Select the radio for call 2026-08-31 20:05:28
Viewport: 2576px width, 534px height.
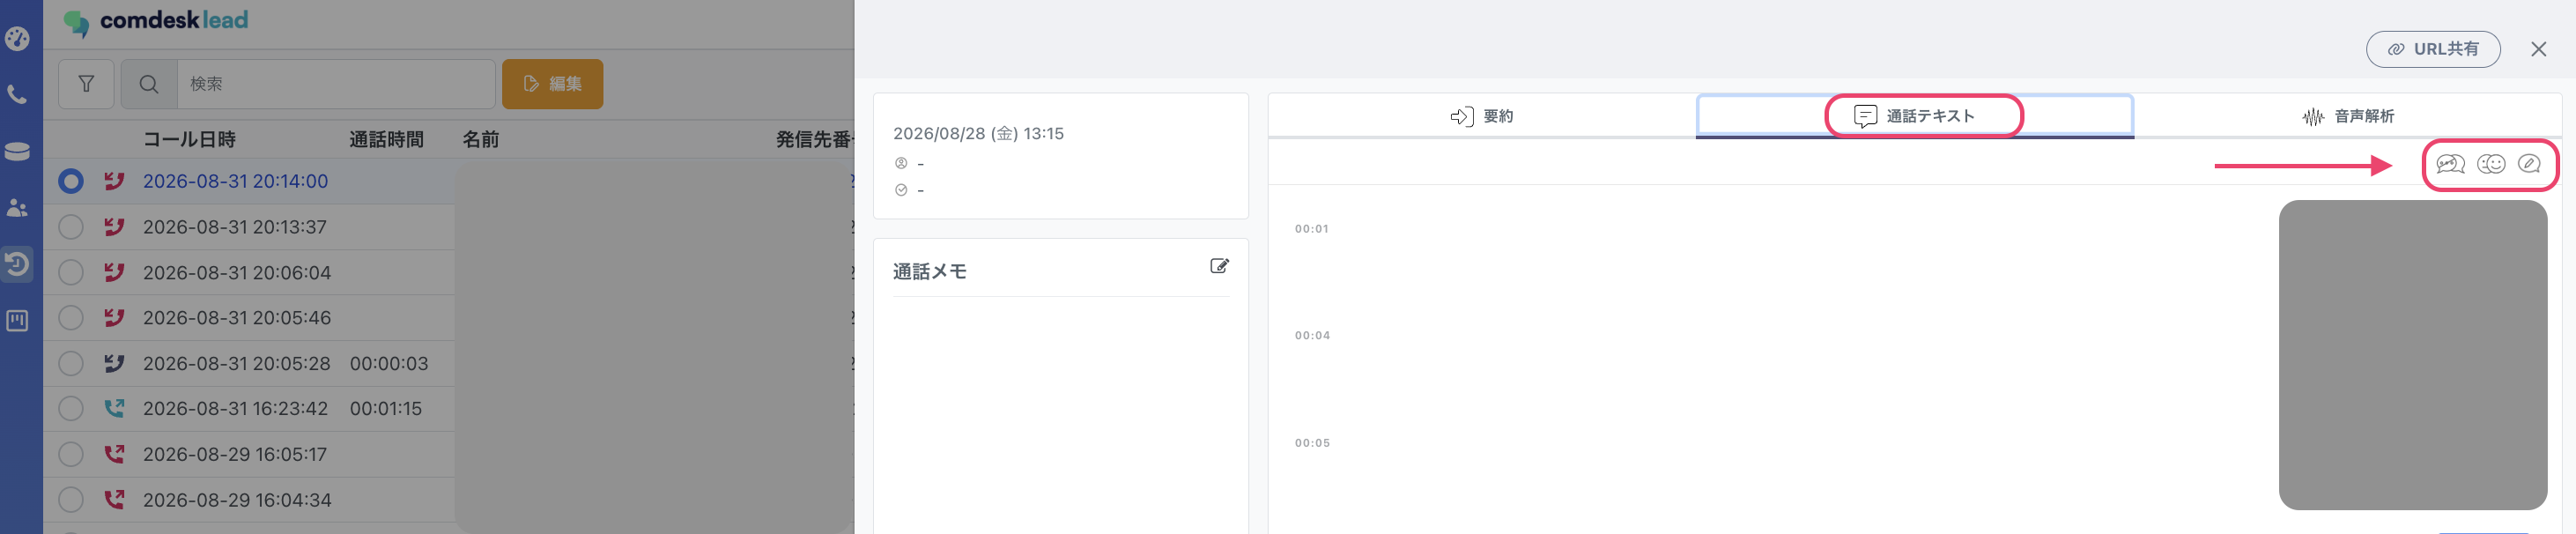coord(71,363)
